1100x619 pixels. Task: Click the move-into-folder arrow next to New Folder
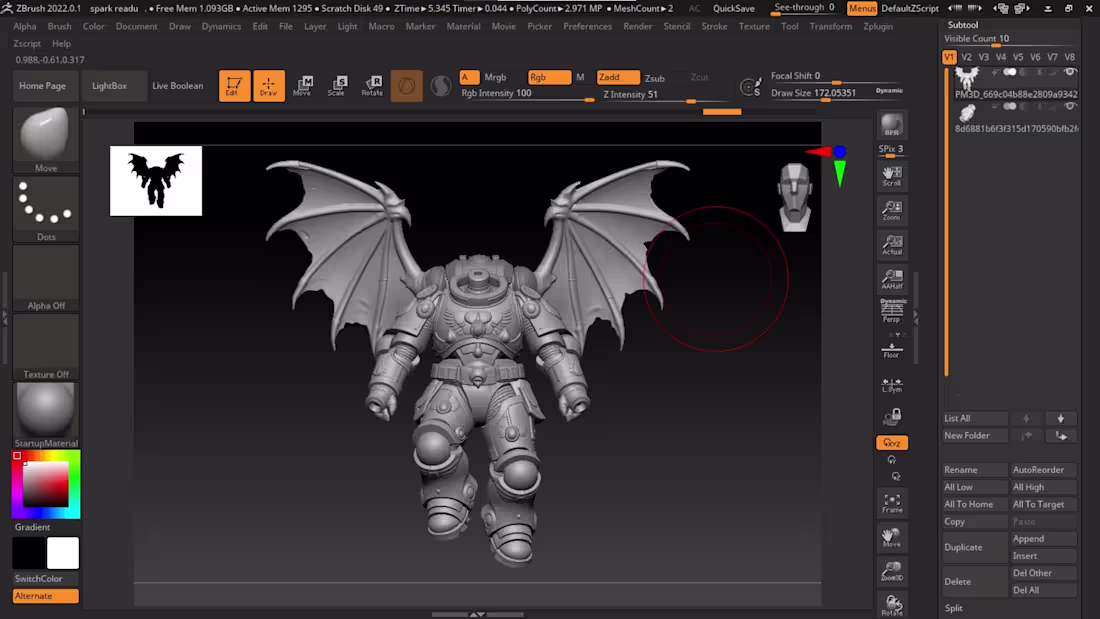click(1060, 436)
